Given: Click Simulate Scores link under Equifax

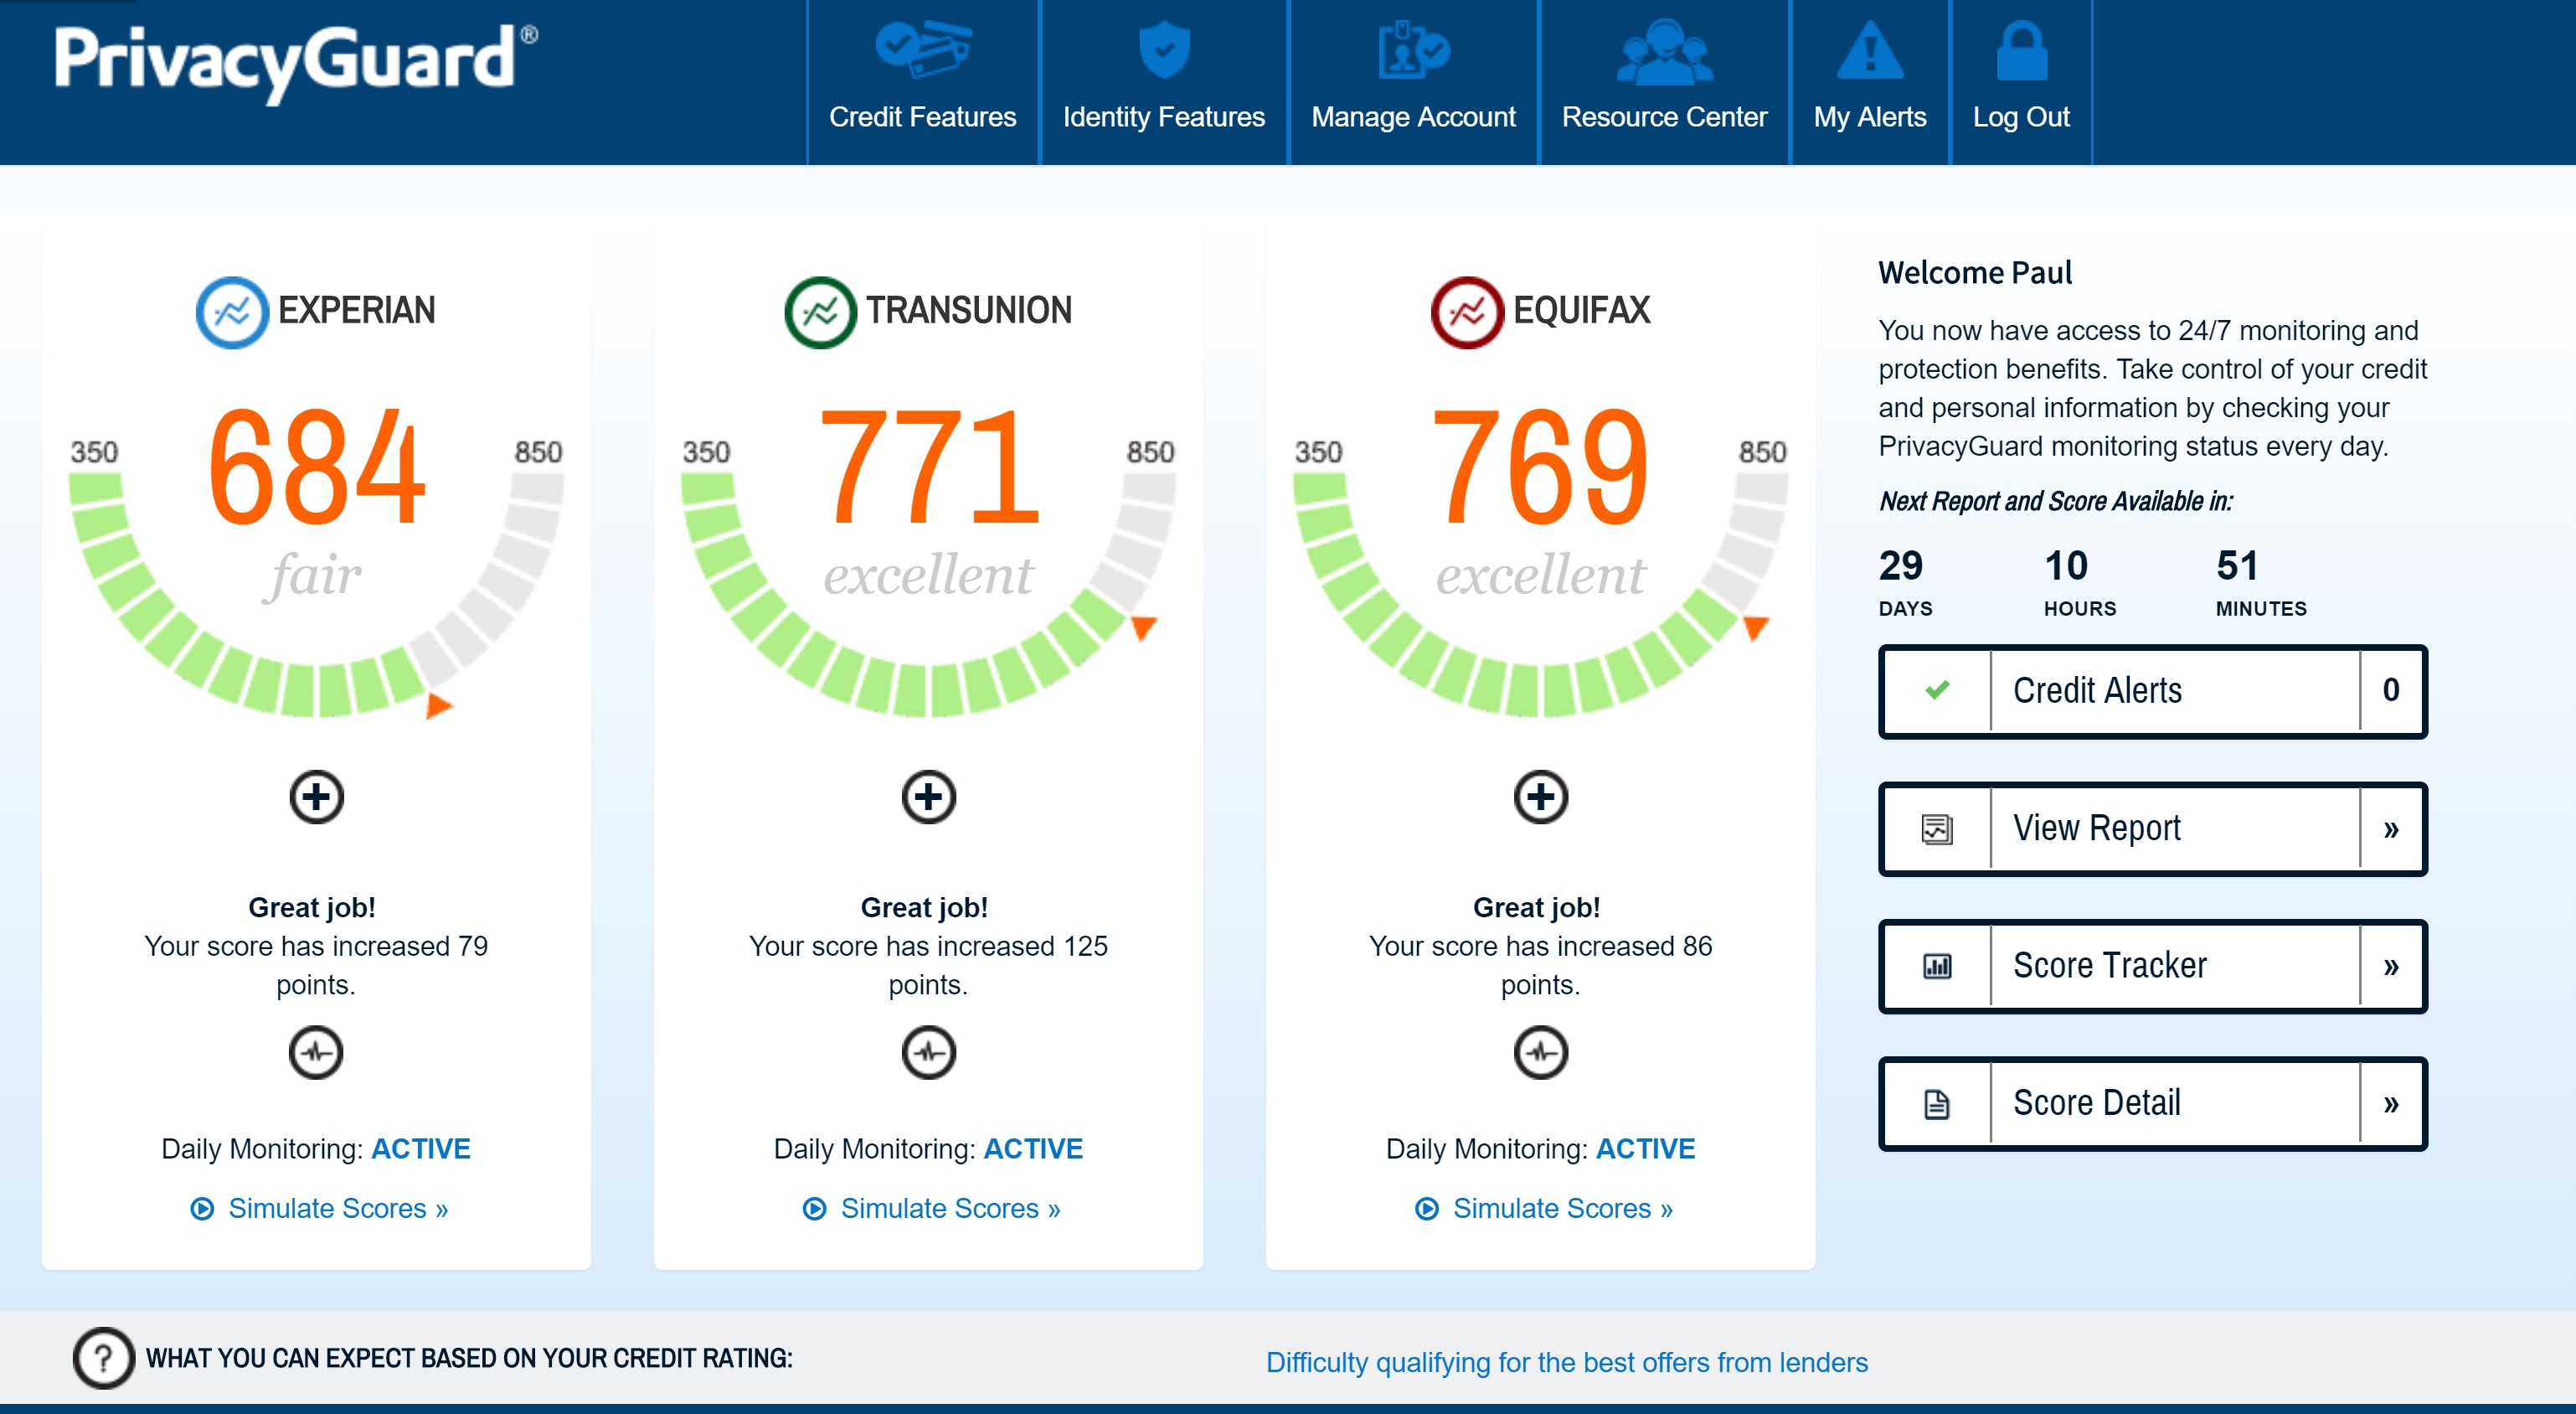Looking at the screenshot, I should coord(1562,1209).
